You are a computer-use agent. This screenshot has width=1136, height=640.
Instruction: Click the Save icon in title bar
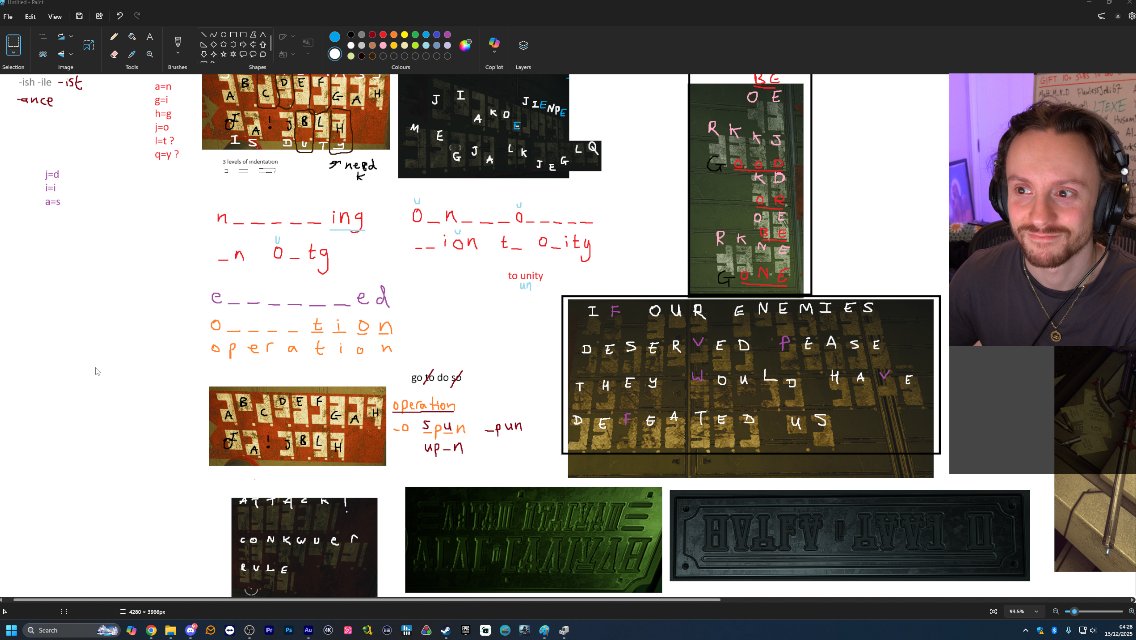(79, 16)
